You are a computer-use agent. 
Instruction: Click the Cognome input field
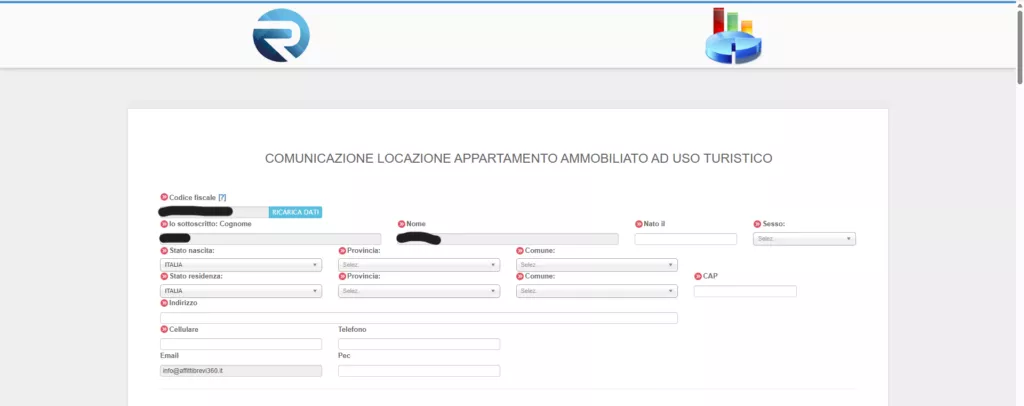pos(270,239)
